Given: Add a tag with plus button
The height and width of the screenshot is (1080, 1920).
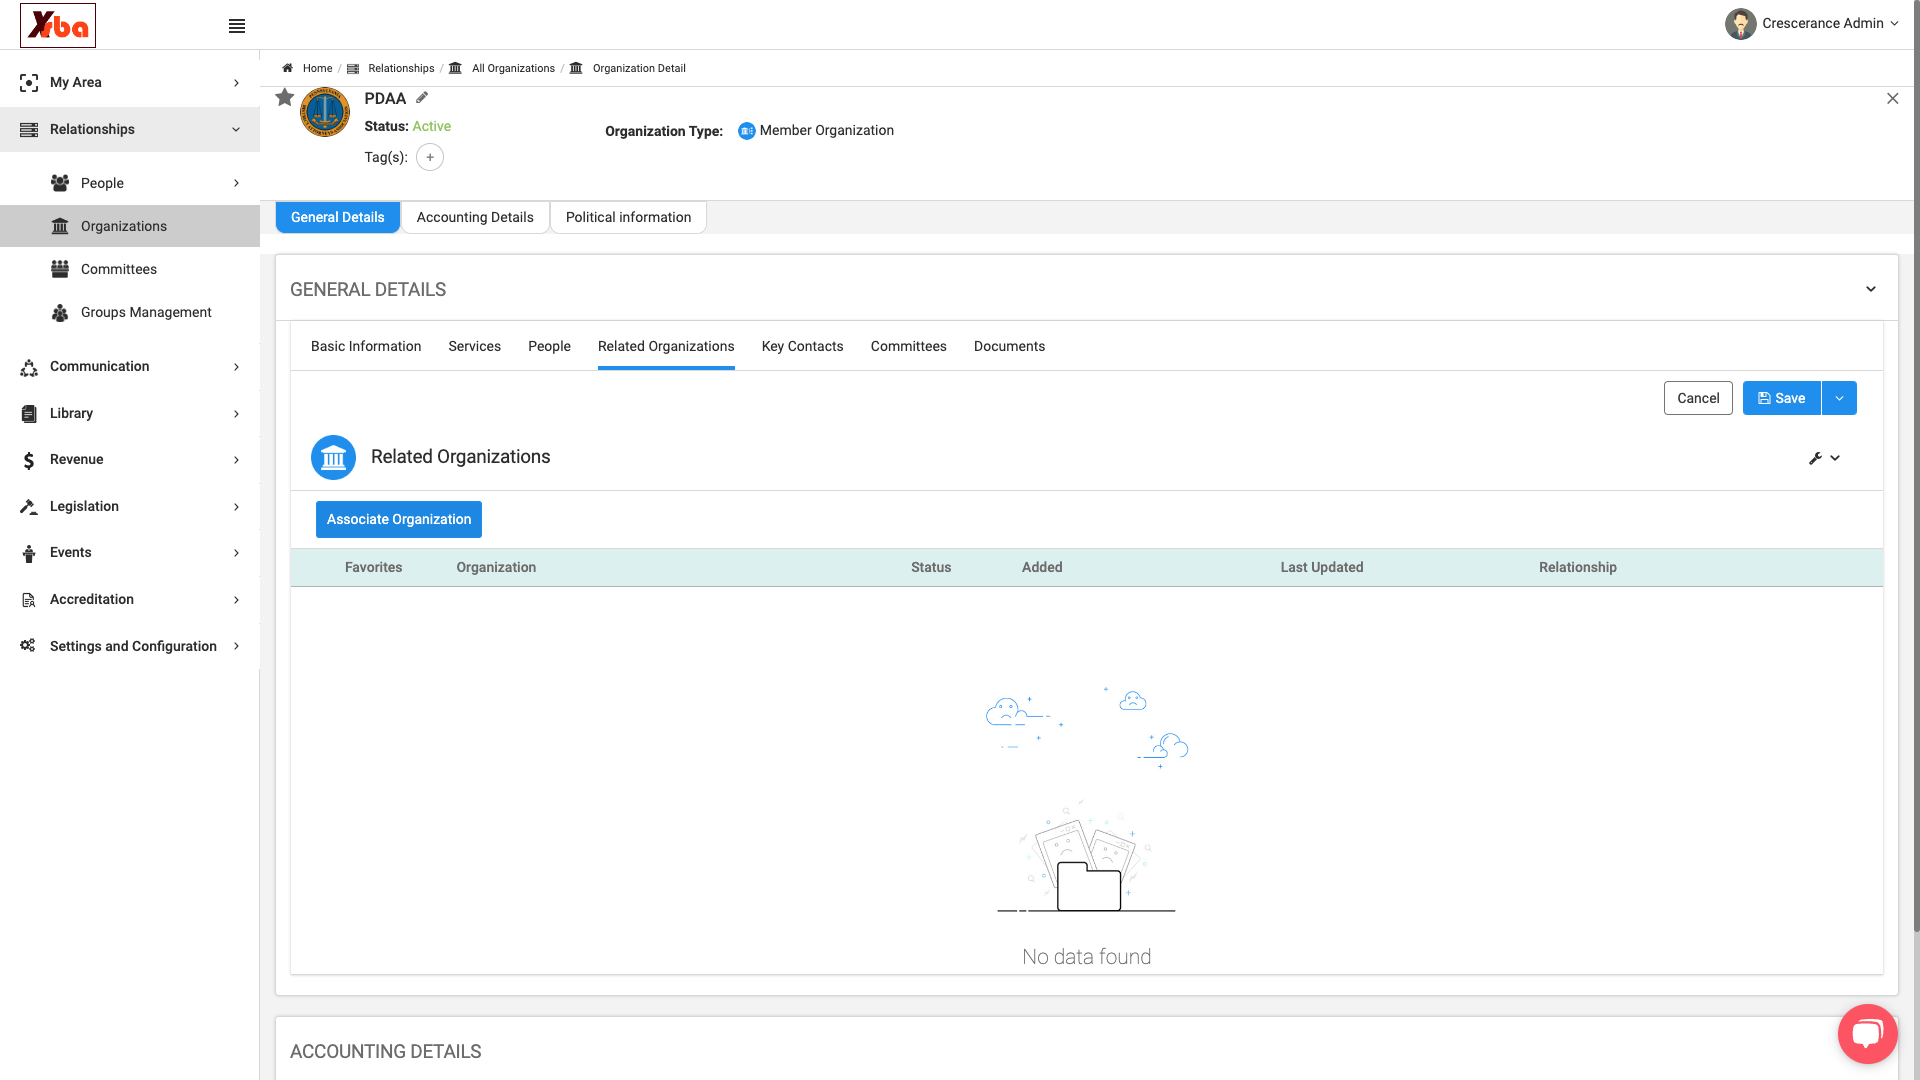Looking at the screenshot, I should pyautogui.click(x=430, y=157).
